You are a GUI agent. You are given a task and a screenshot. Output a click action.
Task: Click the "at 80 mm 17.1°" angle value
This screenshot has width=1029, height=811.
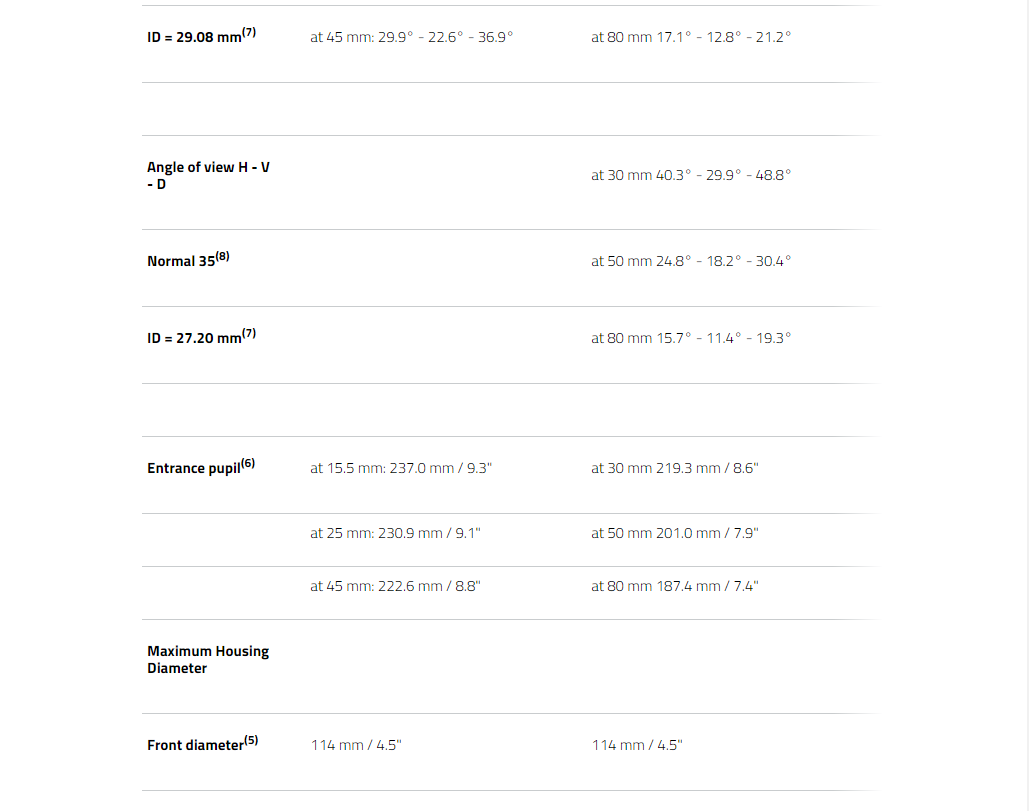(690, 38)
